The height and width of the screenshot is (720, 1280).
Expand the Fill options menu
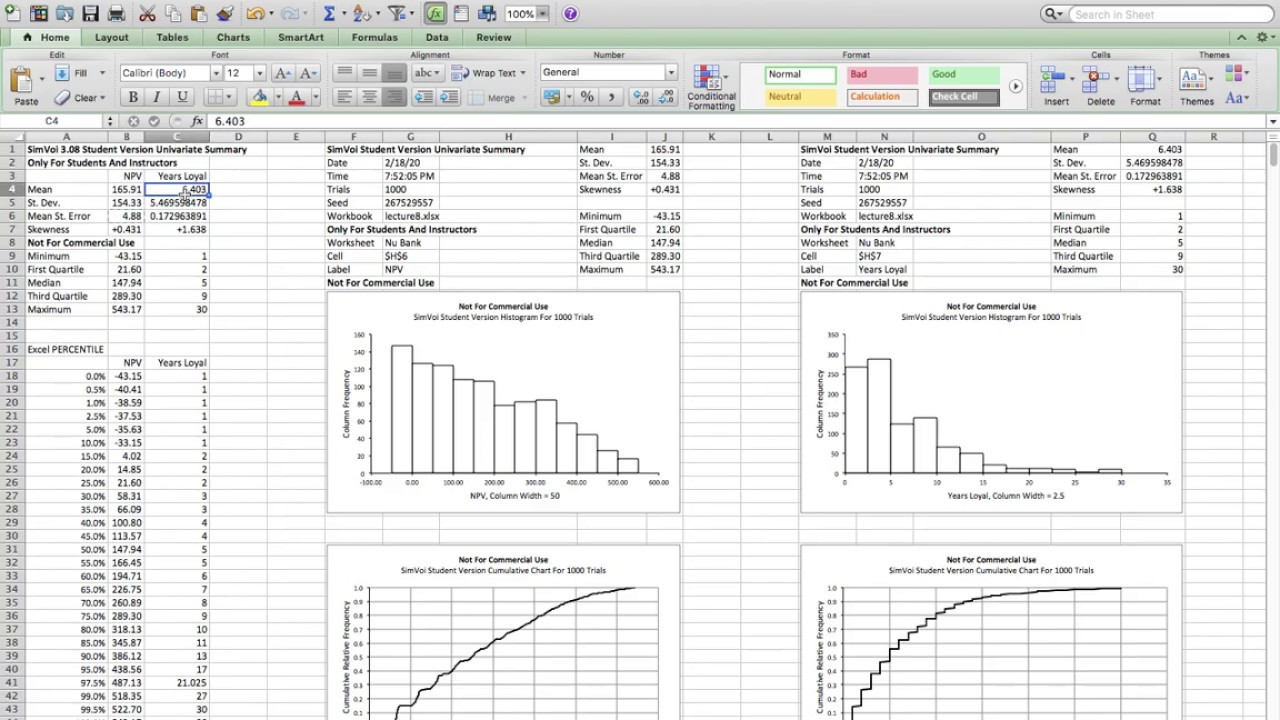click(x=102, y=73)
